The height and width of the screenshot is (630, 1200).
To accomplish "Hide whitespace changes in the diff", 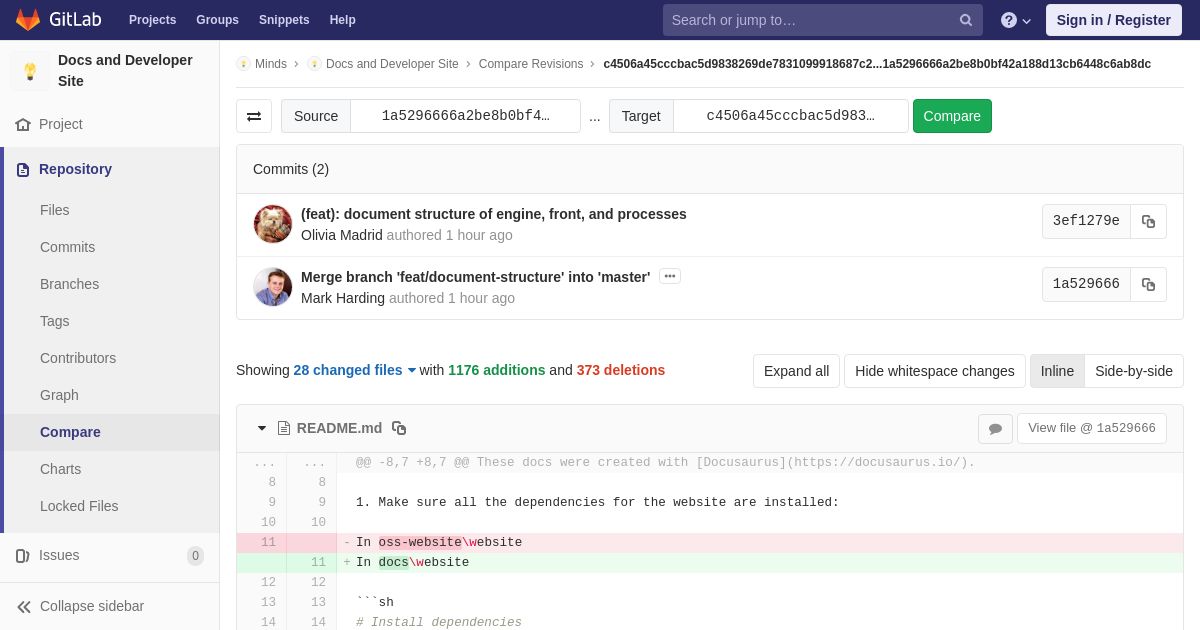I will 935,371.
